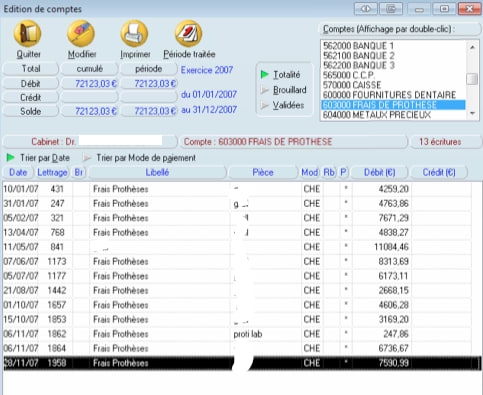Select the Brouillard option
Screen dimensions: 483x395
point(283,90)
